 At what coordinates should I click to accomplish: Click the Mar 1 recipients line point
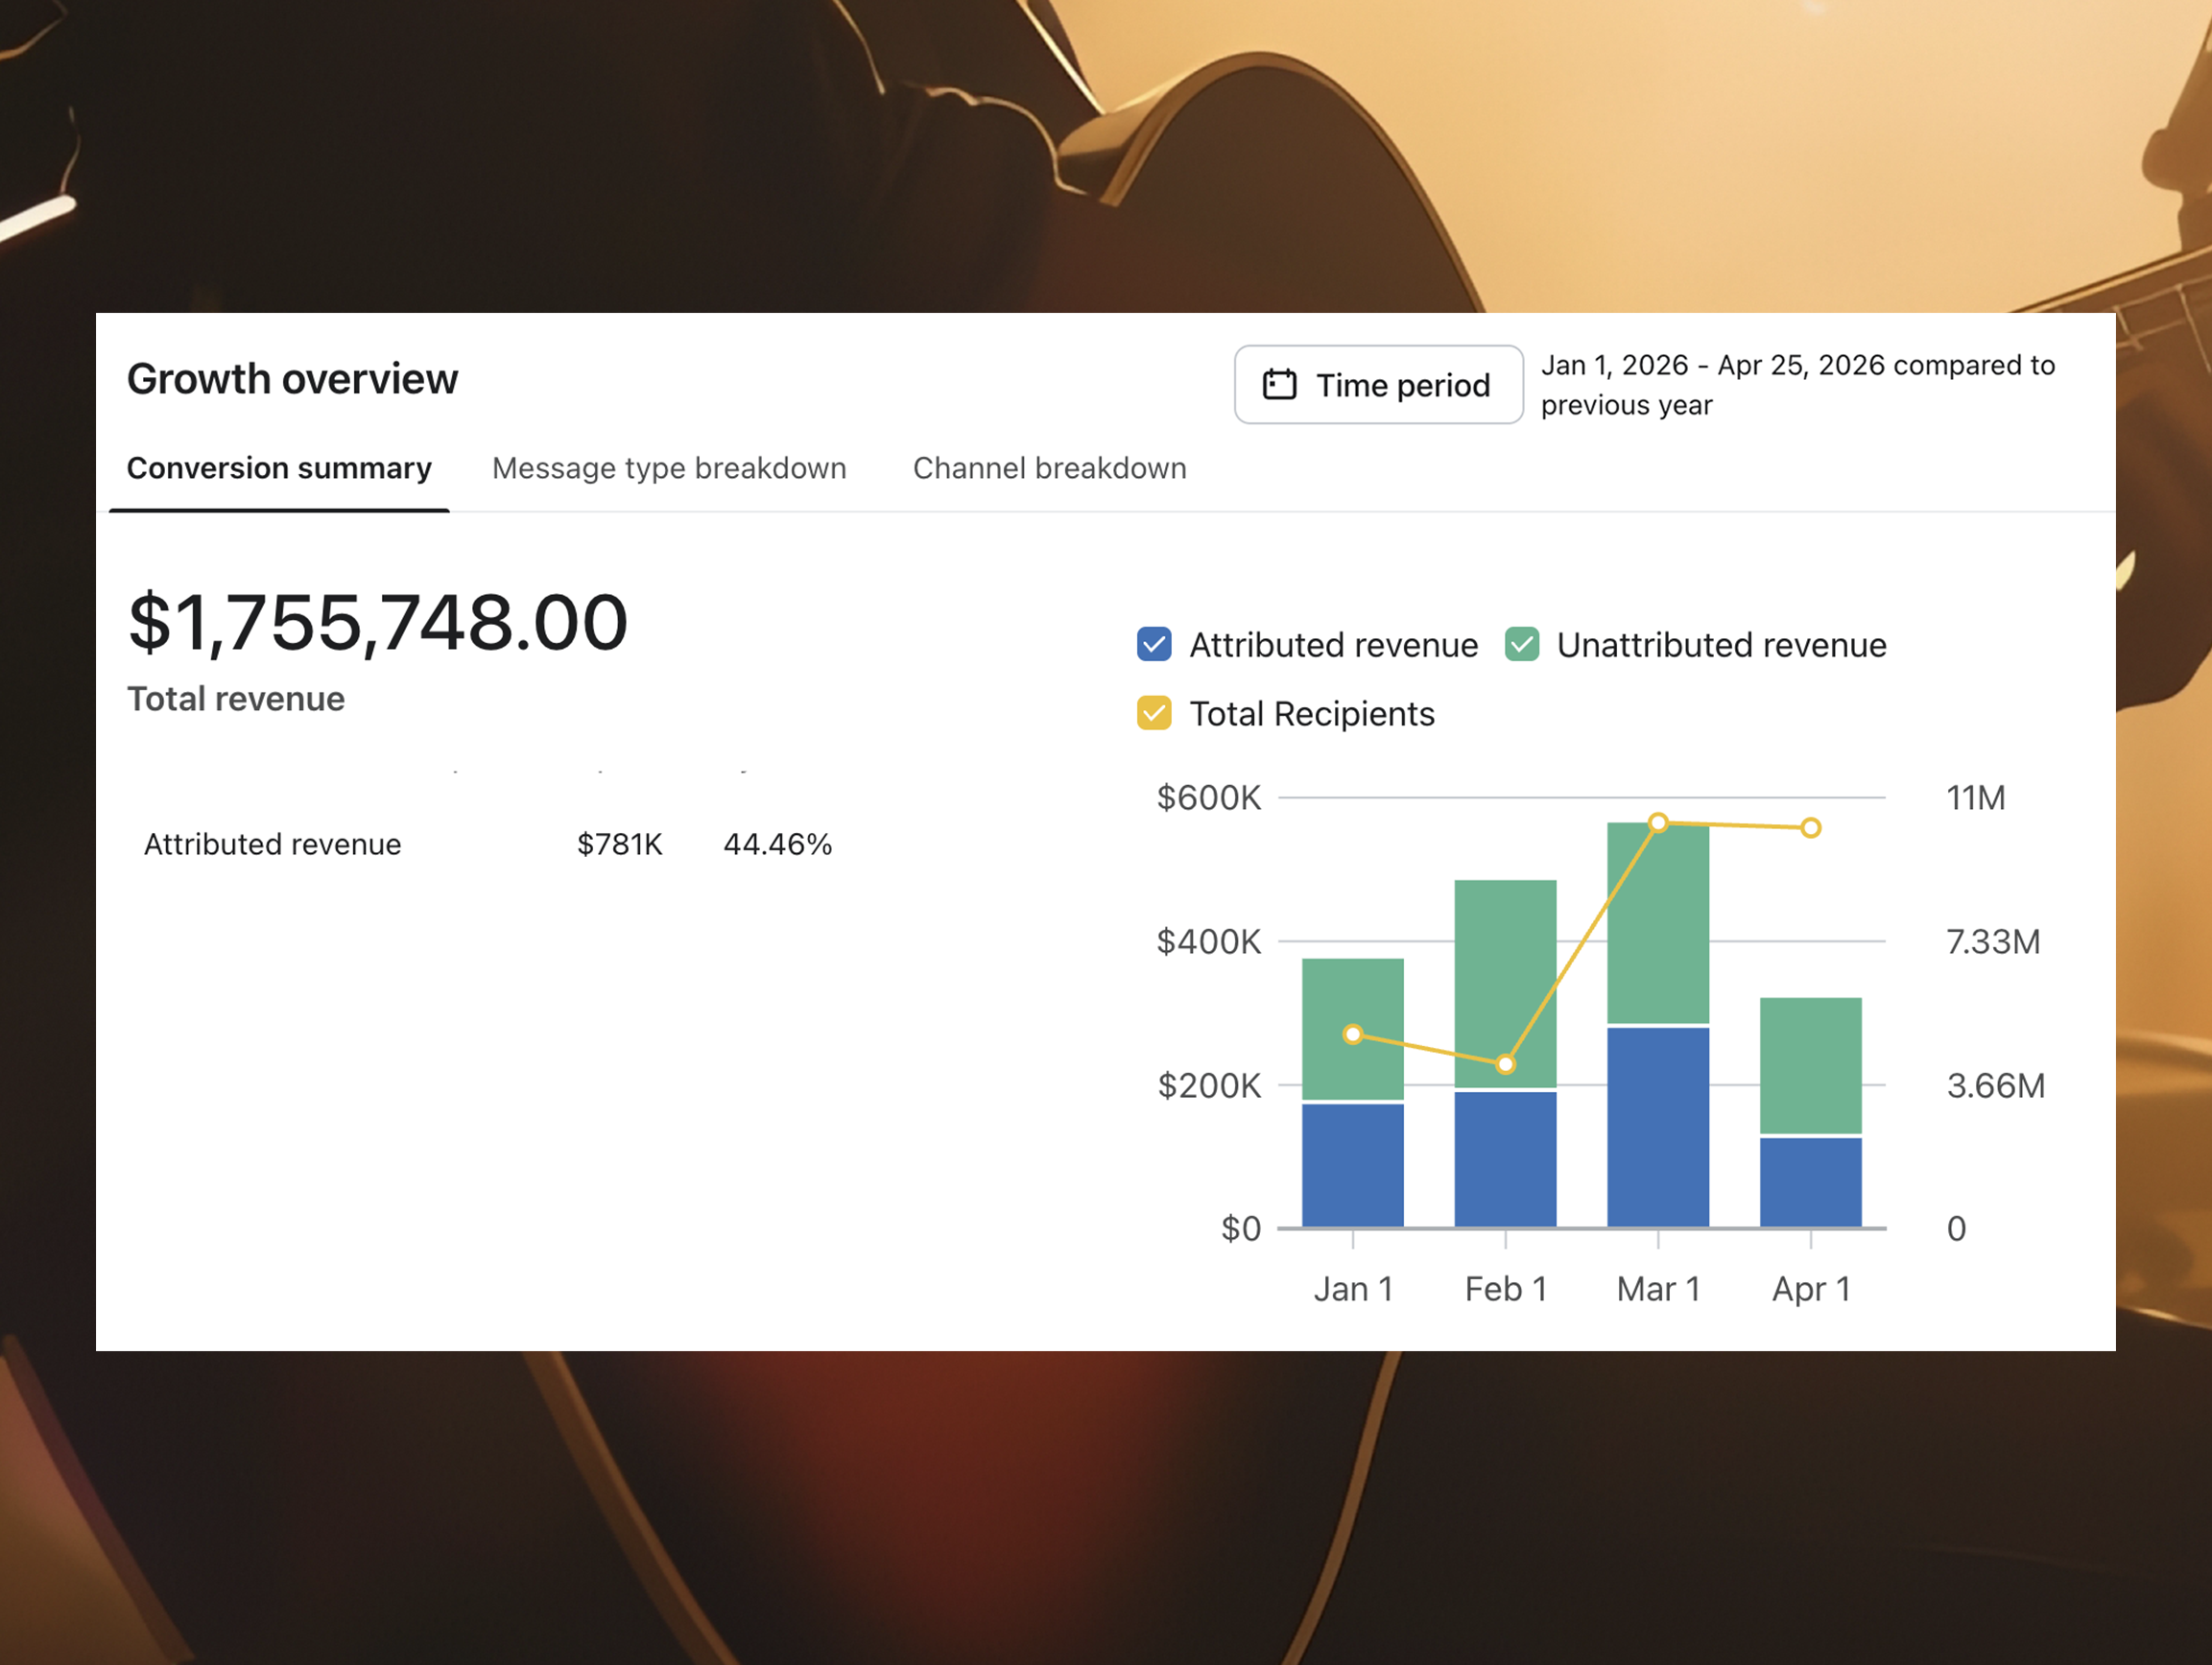click(x=1658, y=823)
